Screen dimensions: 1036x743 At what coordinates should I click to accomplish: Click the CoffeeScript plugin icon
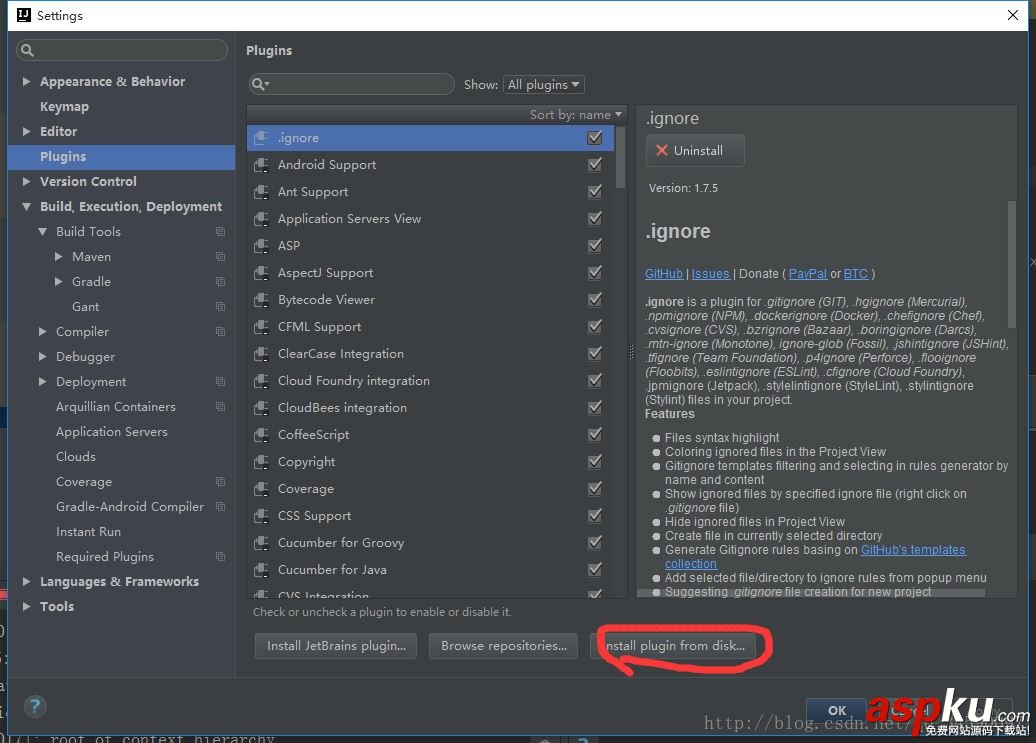[x=261, y=435]
